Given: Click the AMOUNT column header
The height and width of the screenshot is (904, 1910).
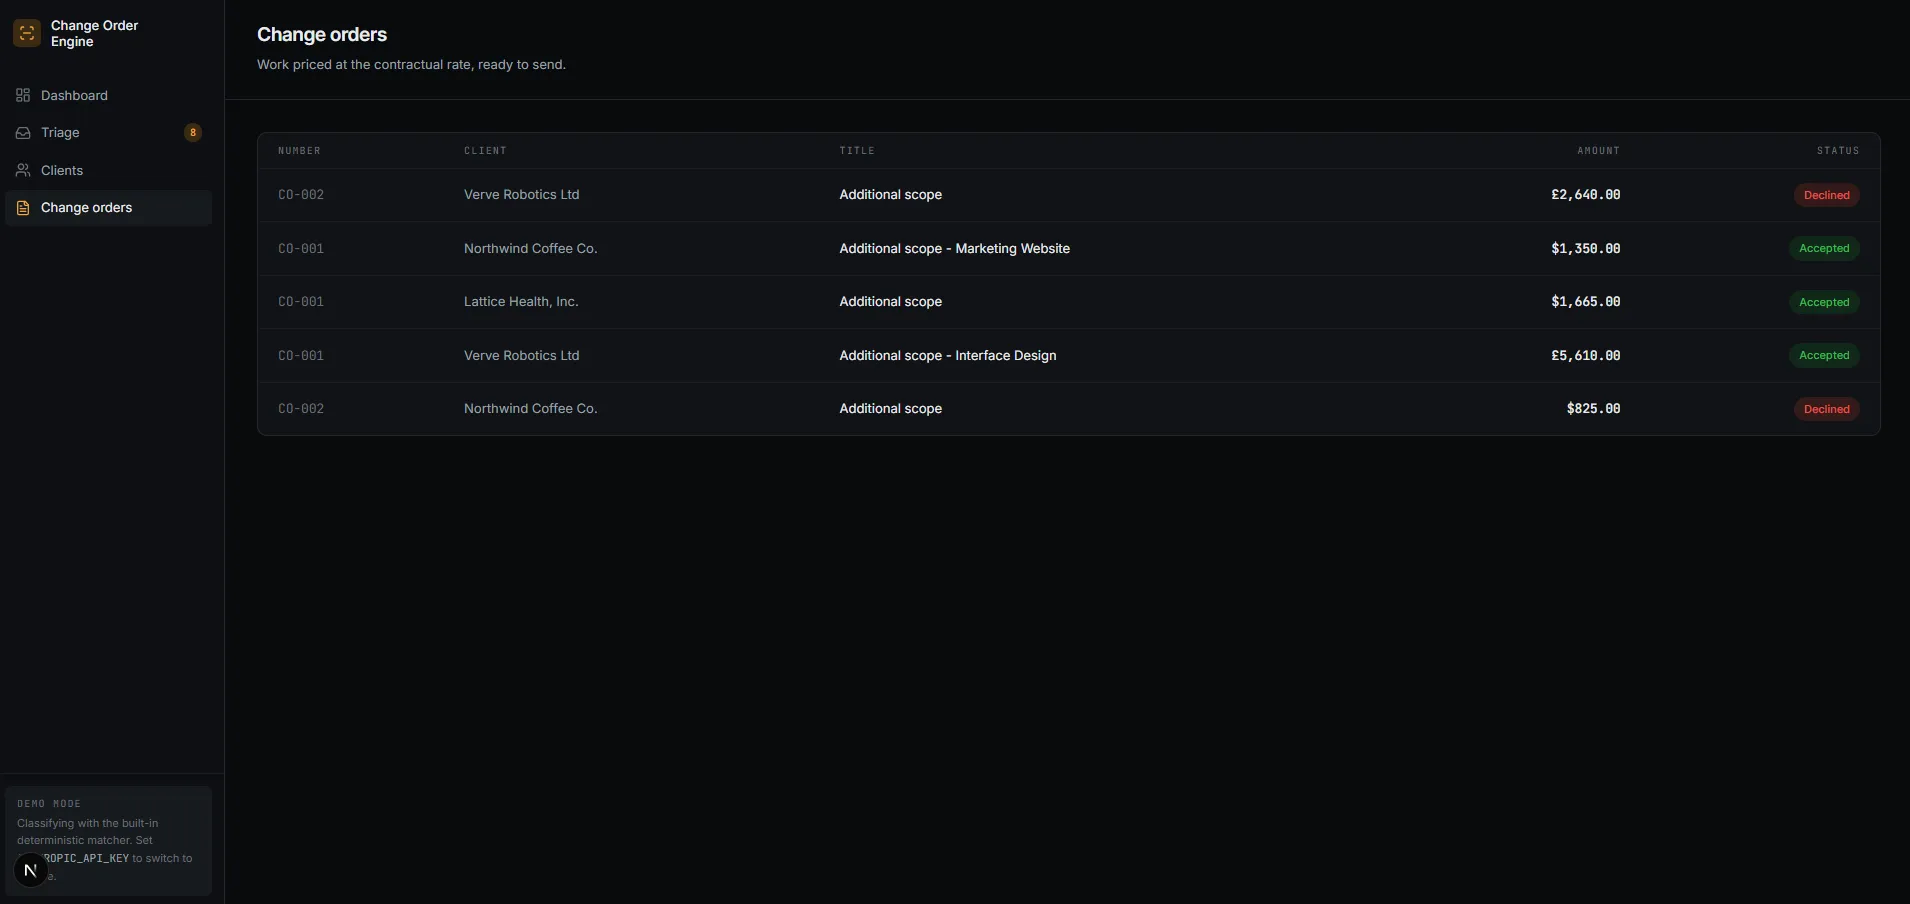Looking at the screenshot, I should (x=1598, y=151).
